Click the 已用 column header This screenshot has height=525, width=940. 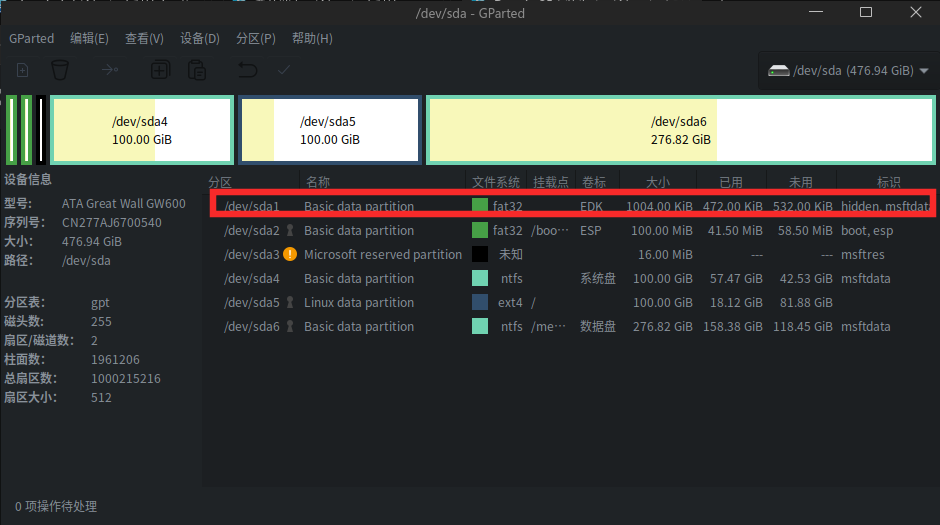click(x=731, y=182)
